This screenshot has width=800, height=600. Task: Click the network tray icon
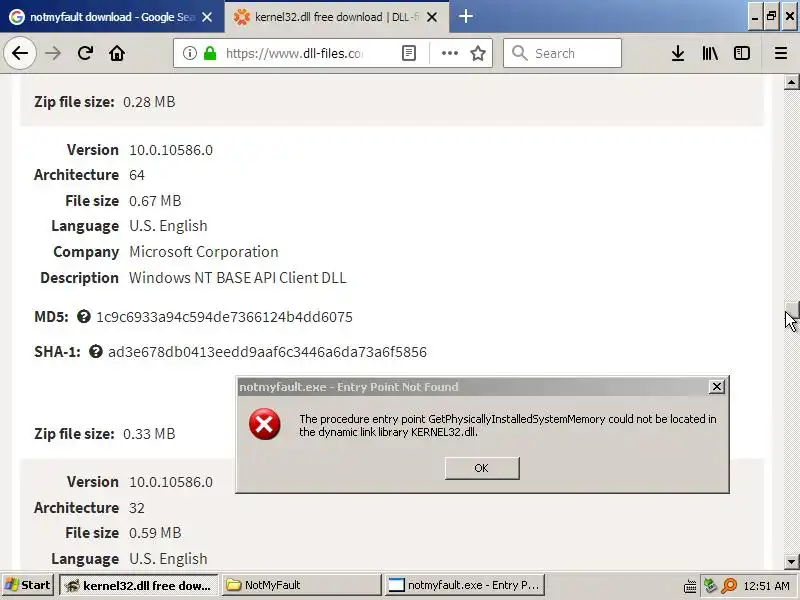[x=710, y=585]
